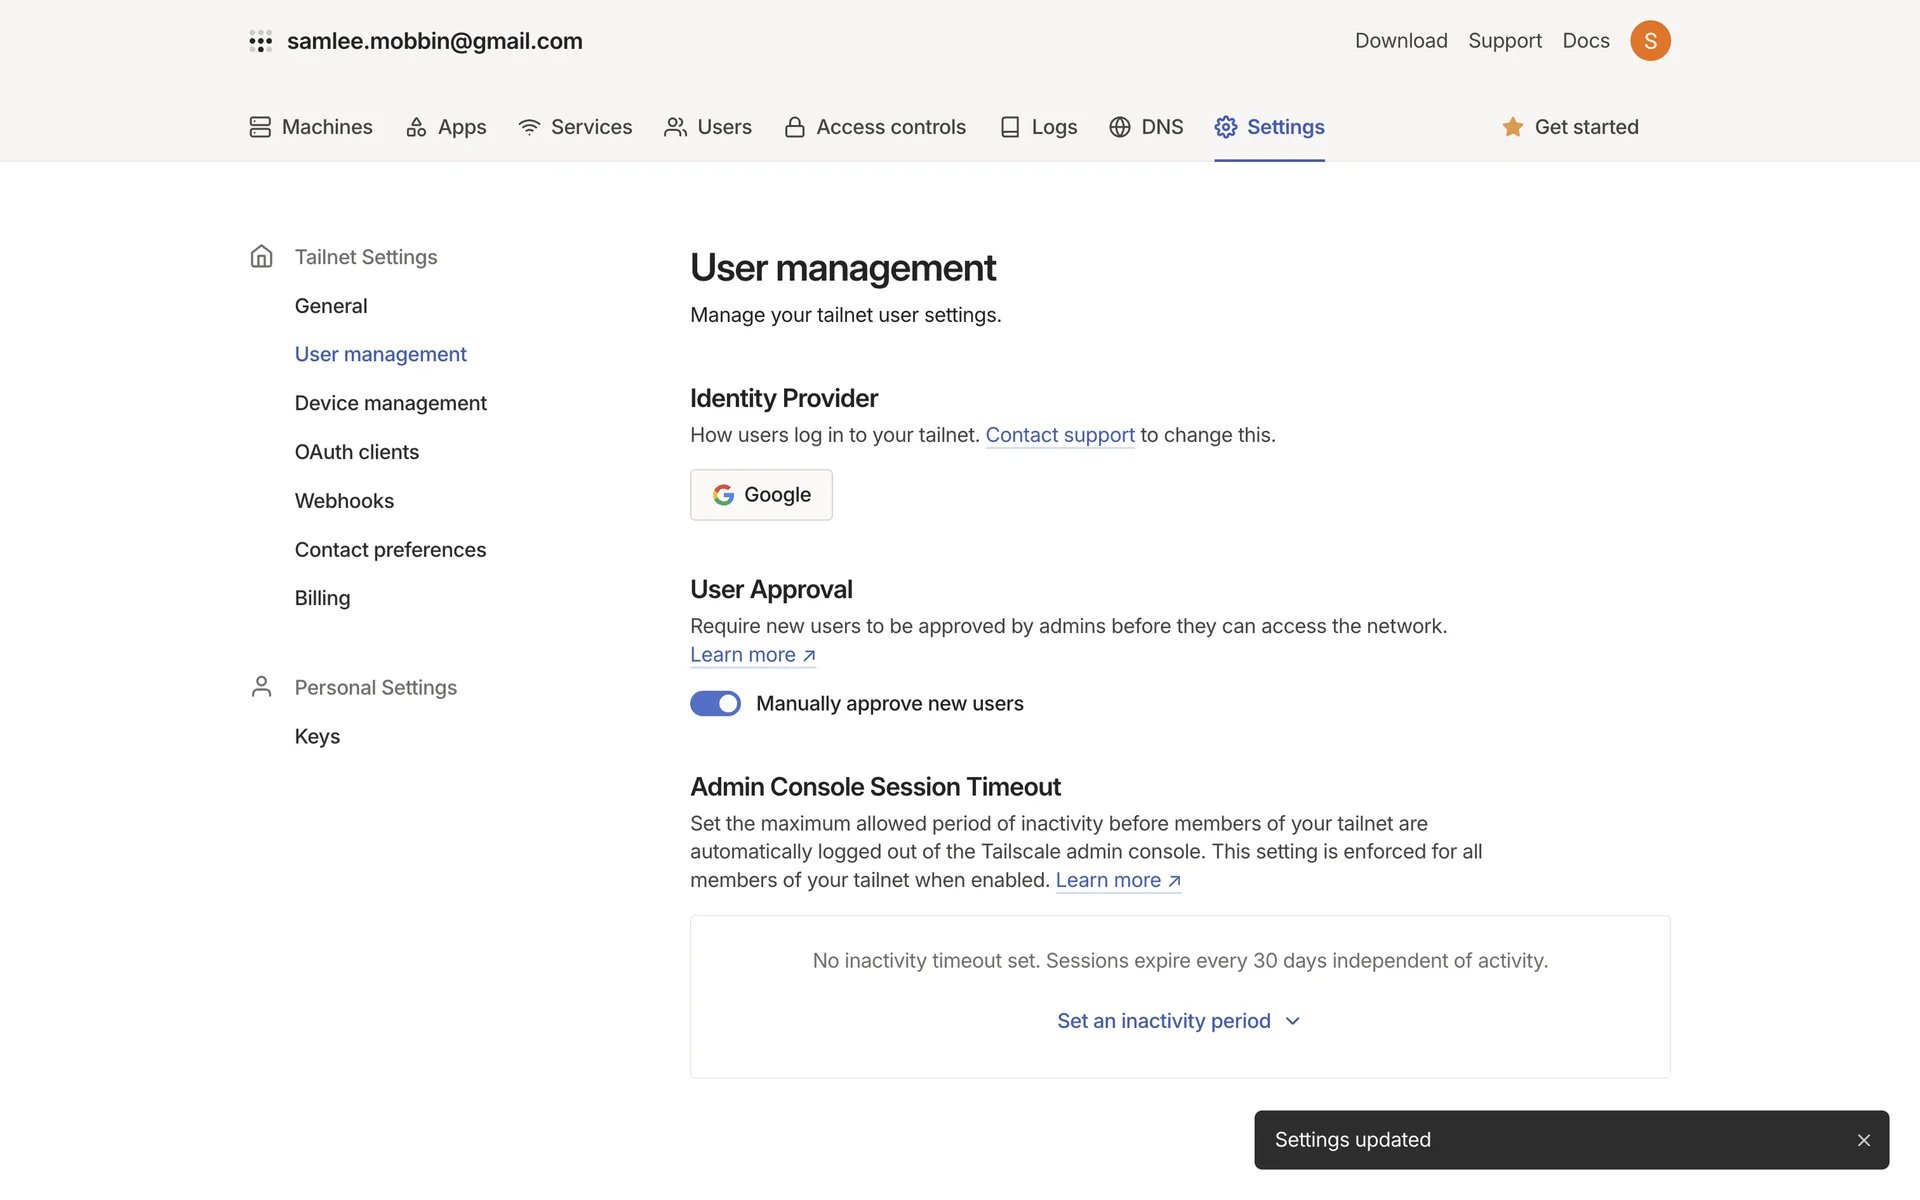Click the Machines server icon

260,127
